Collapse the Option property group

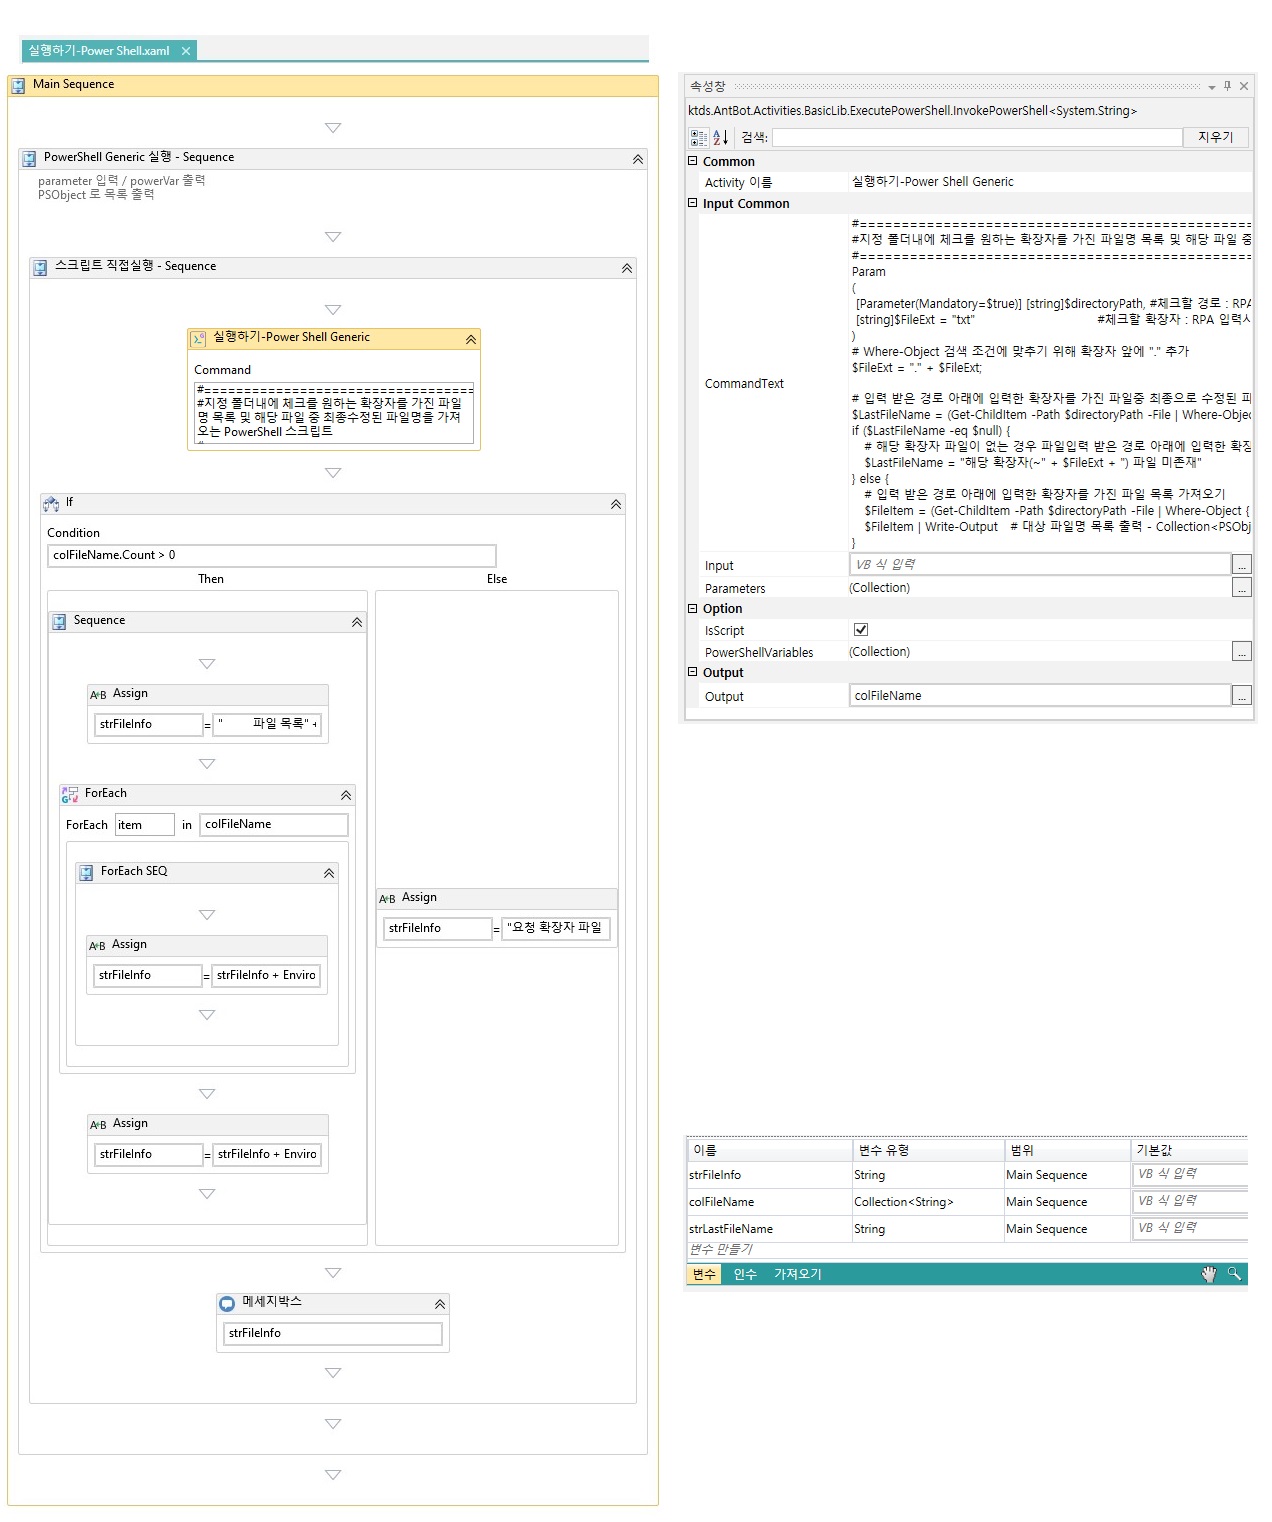coord(693,608)
